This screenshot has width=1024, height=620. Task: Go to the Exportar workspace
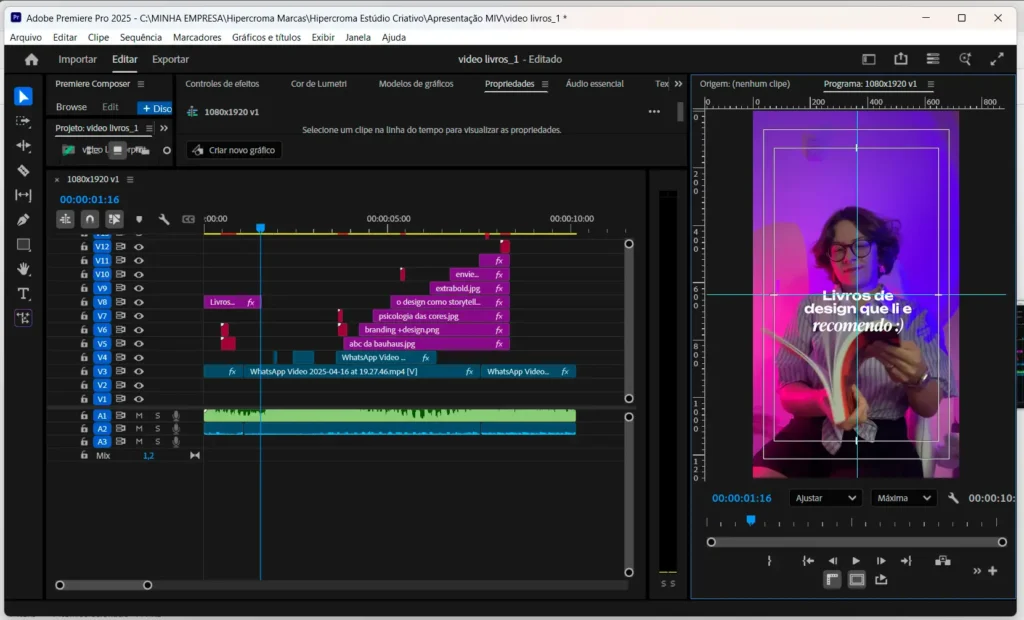tap(170, 59)
